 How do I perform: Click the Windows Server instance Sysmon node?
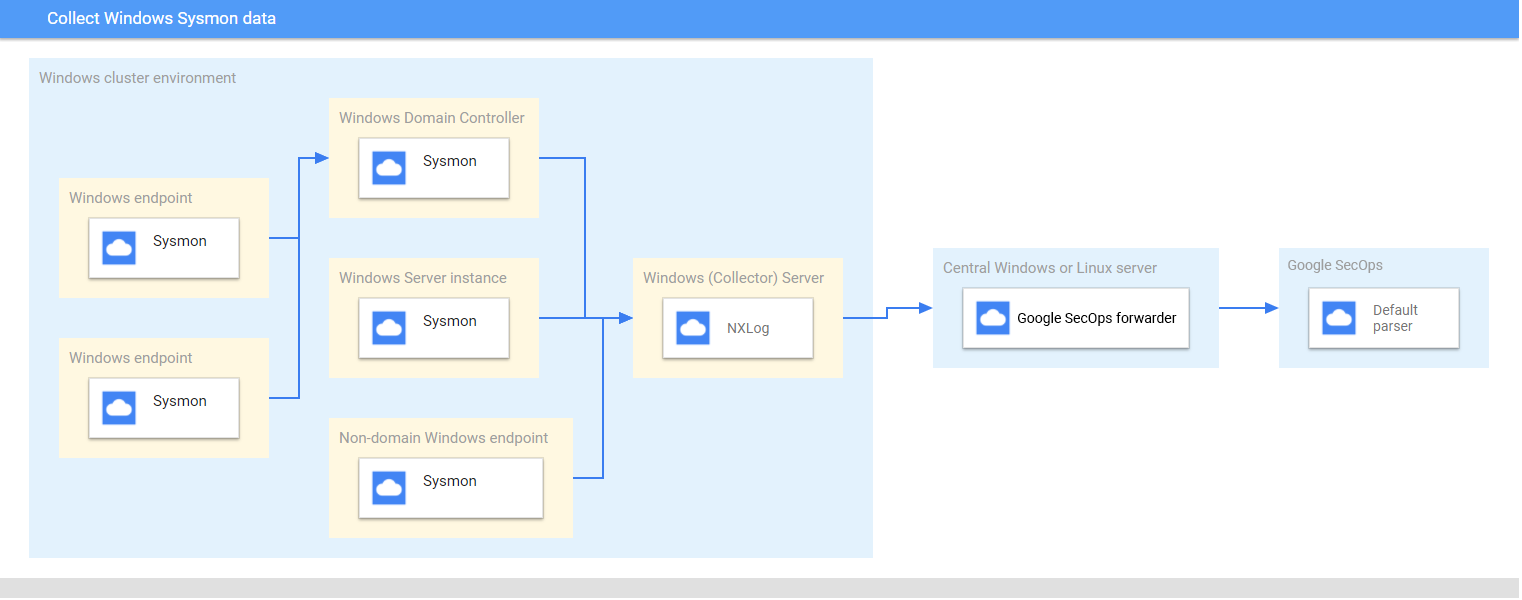433,327
